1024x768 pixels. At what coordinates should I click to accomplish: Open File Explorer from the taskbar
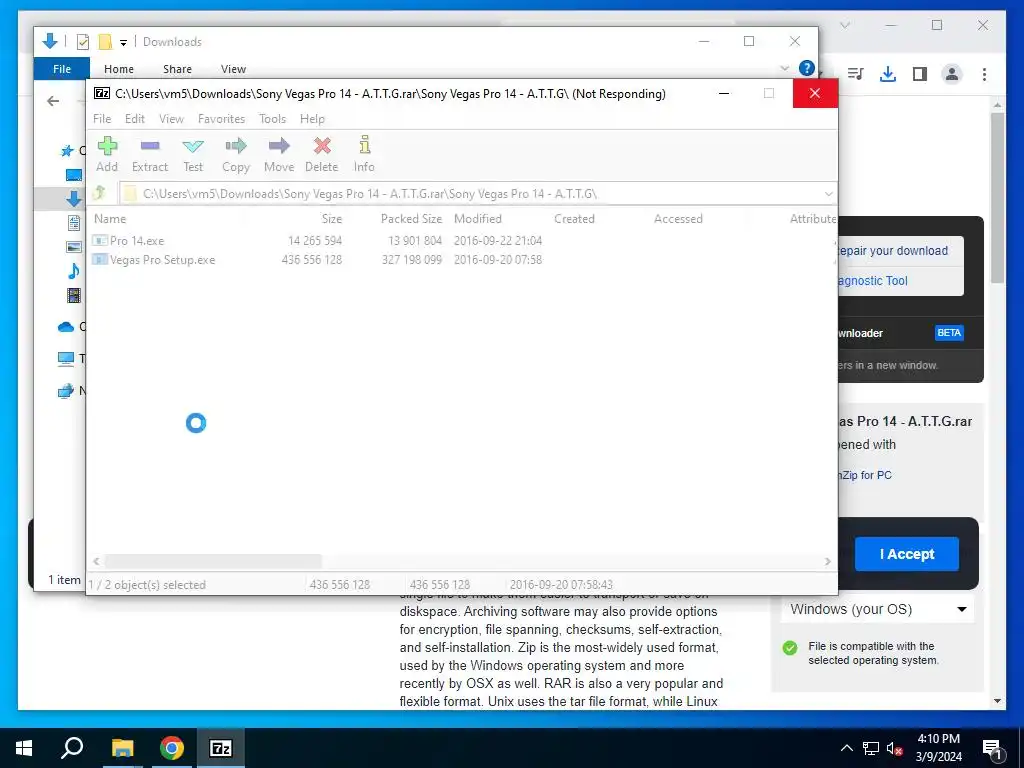pyautogui.click(x=122, y=748)
